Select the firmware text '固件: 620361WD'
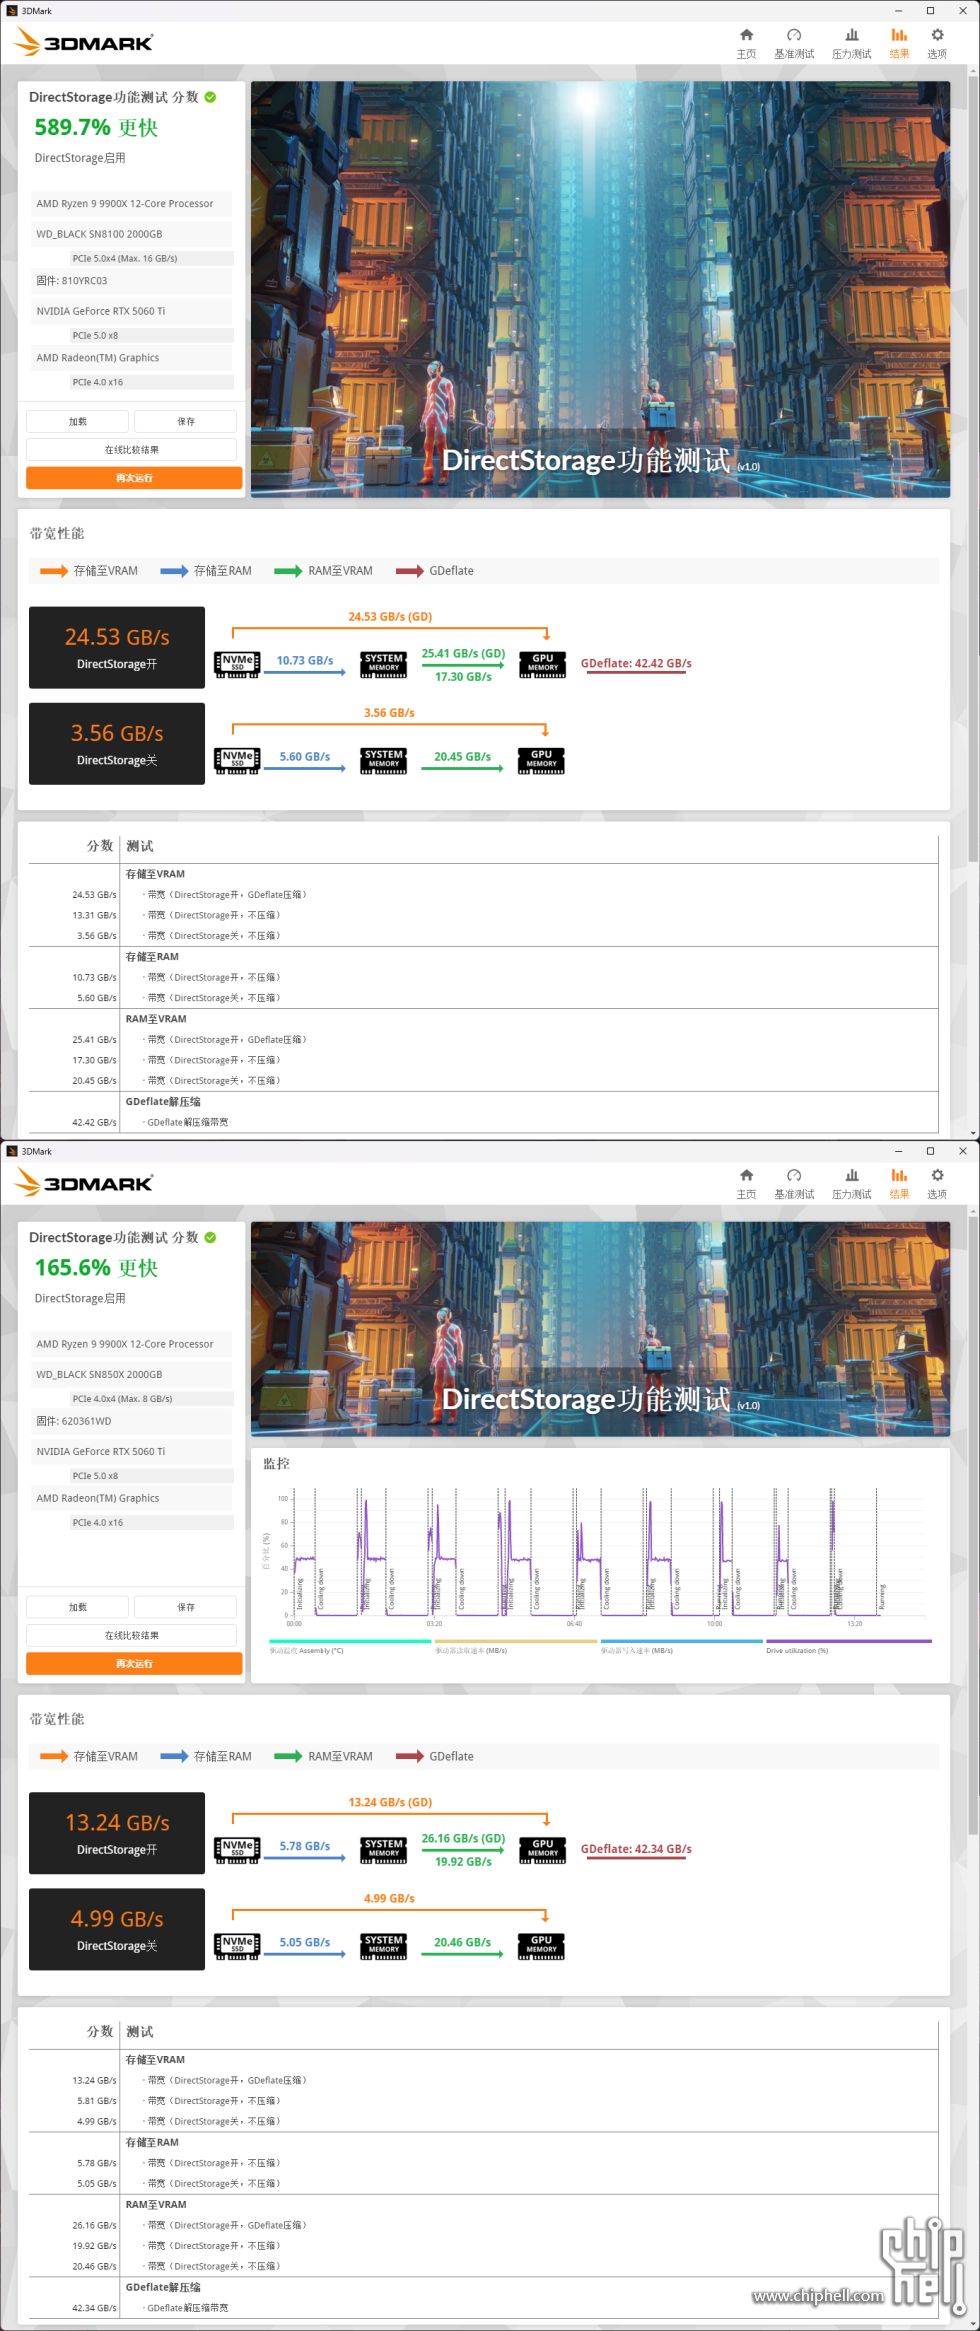This screenshot has height=2331, width=980. click(74, 1421)
